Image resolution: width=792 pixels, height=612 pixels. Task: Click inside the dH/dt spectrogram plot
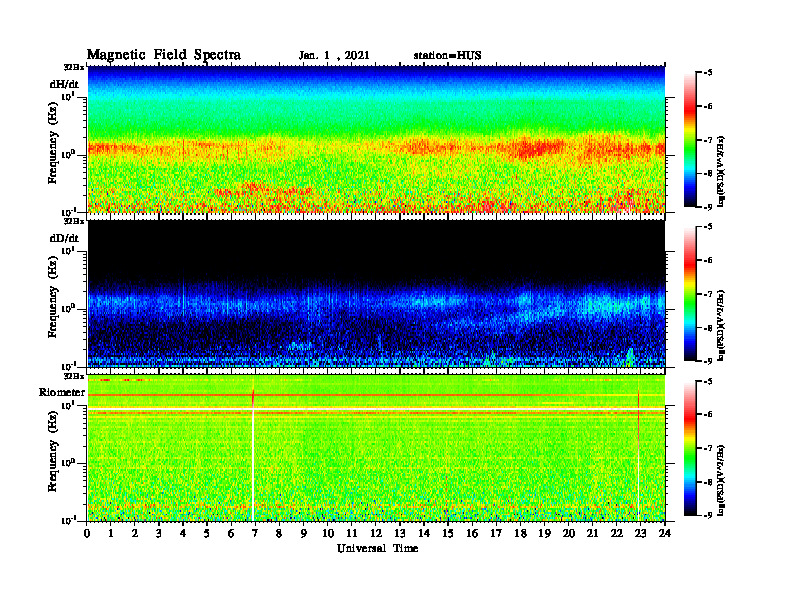(x=376, y=139)
